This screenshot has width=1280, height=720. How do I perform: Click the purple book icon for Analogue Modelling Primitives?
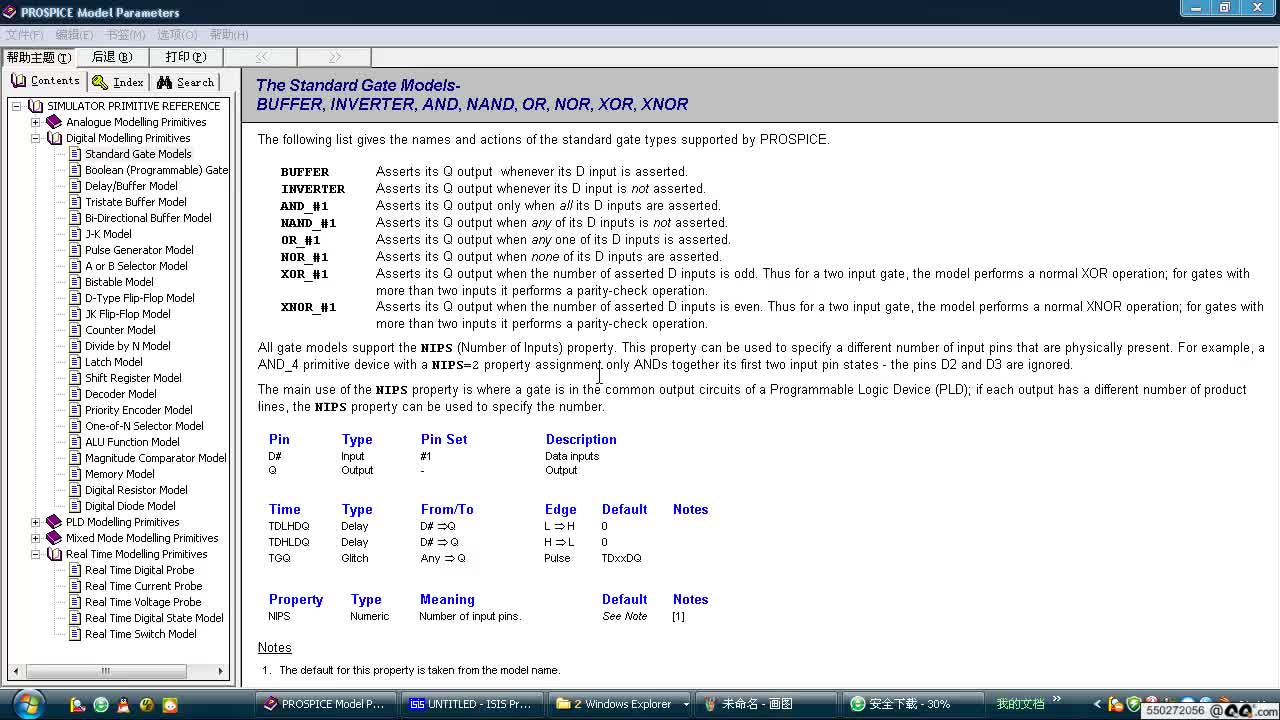pos(54,122)
